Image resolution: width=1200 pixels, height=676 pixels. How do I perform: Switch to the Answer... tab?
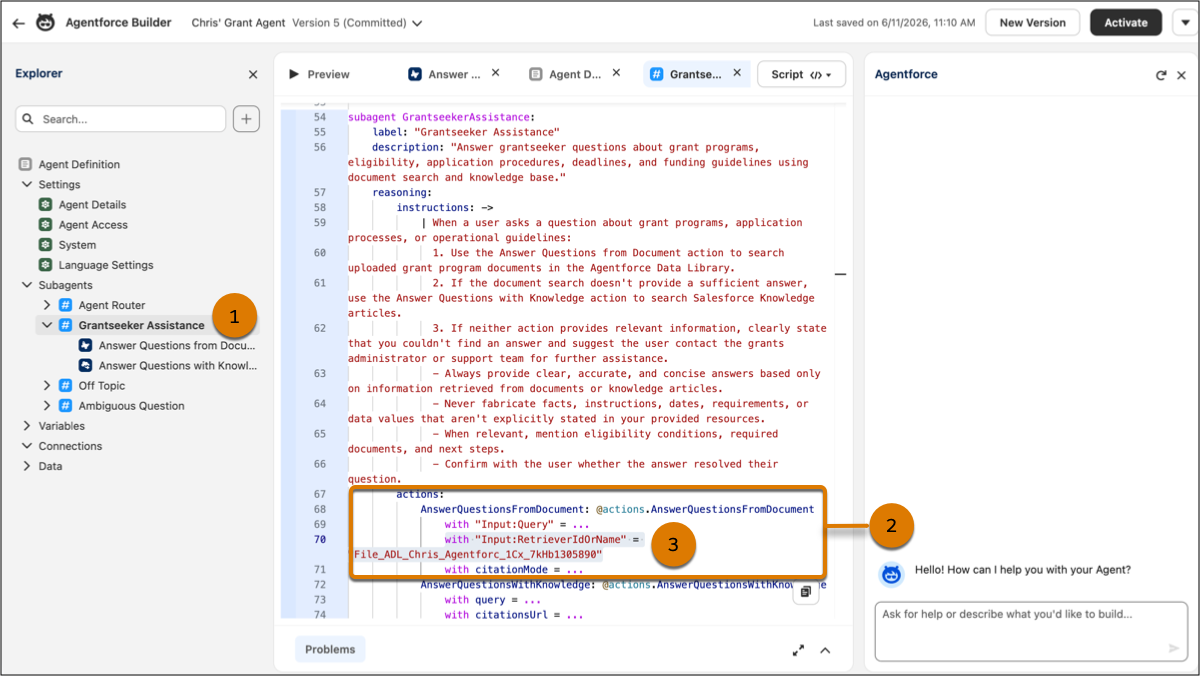[x=445, y=74]
